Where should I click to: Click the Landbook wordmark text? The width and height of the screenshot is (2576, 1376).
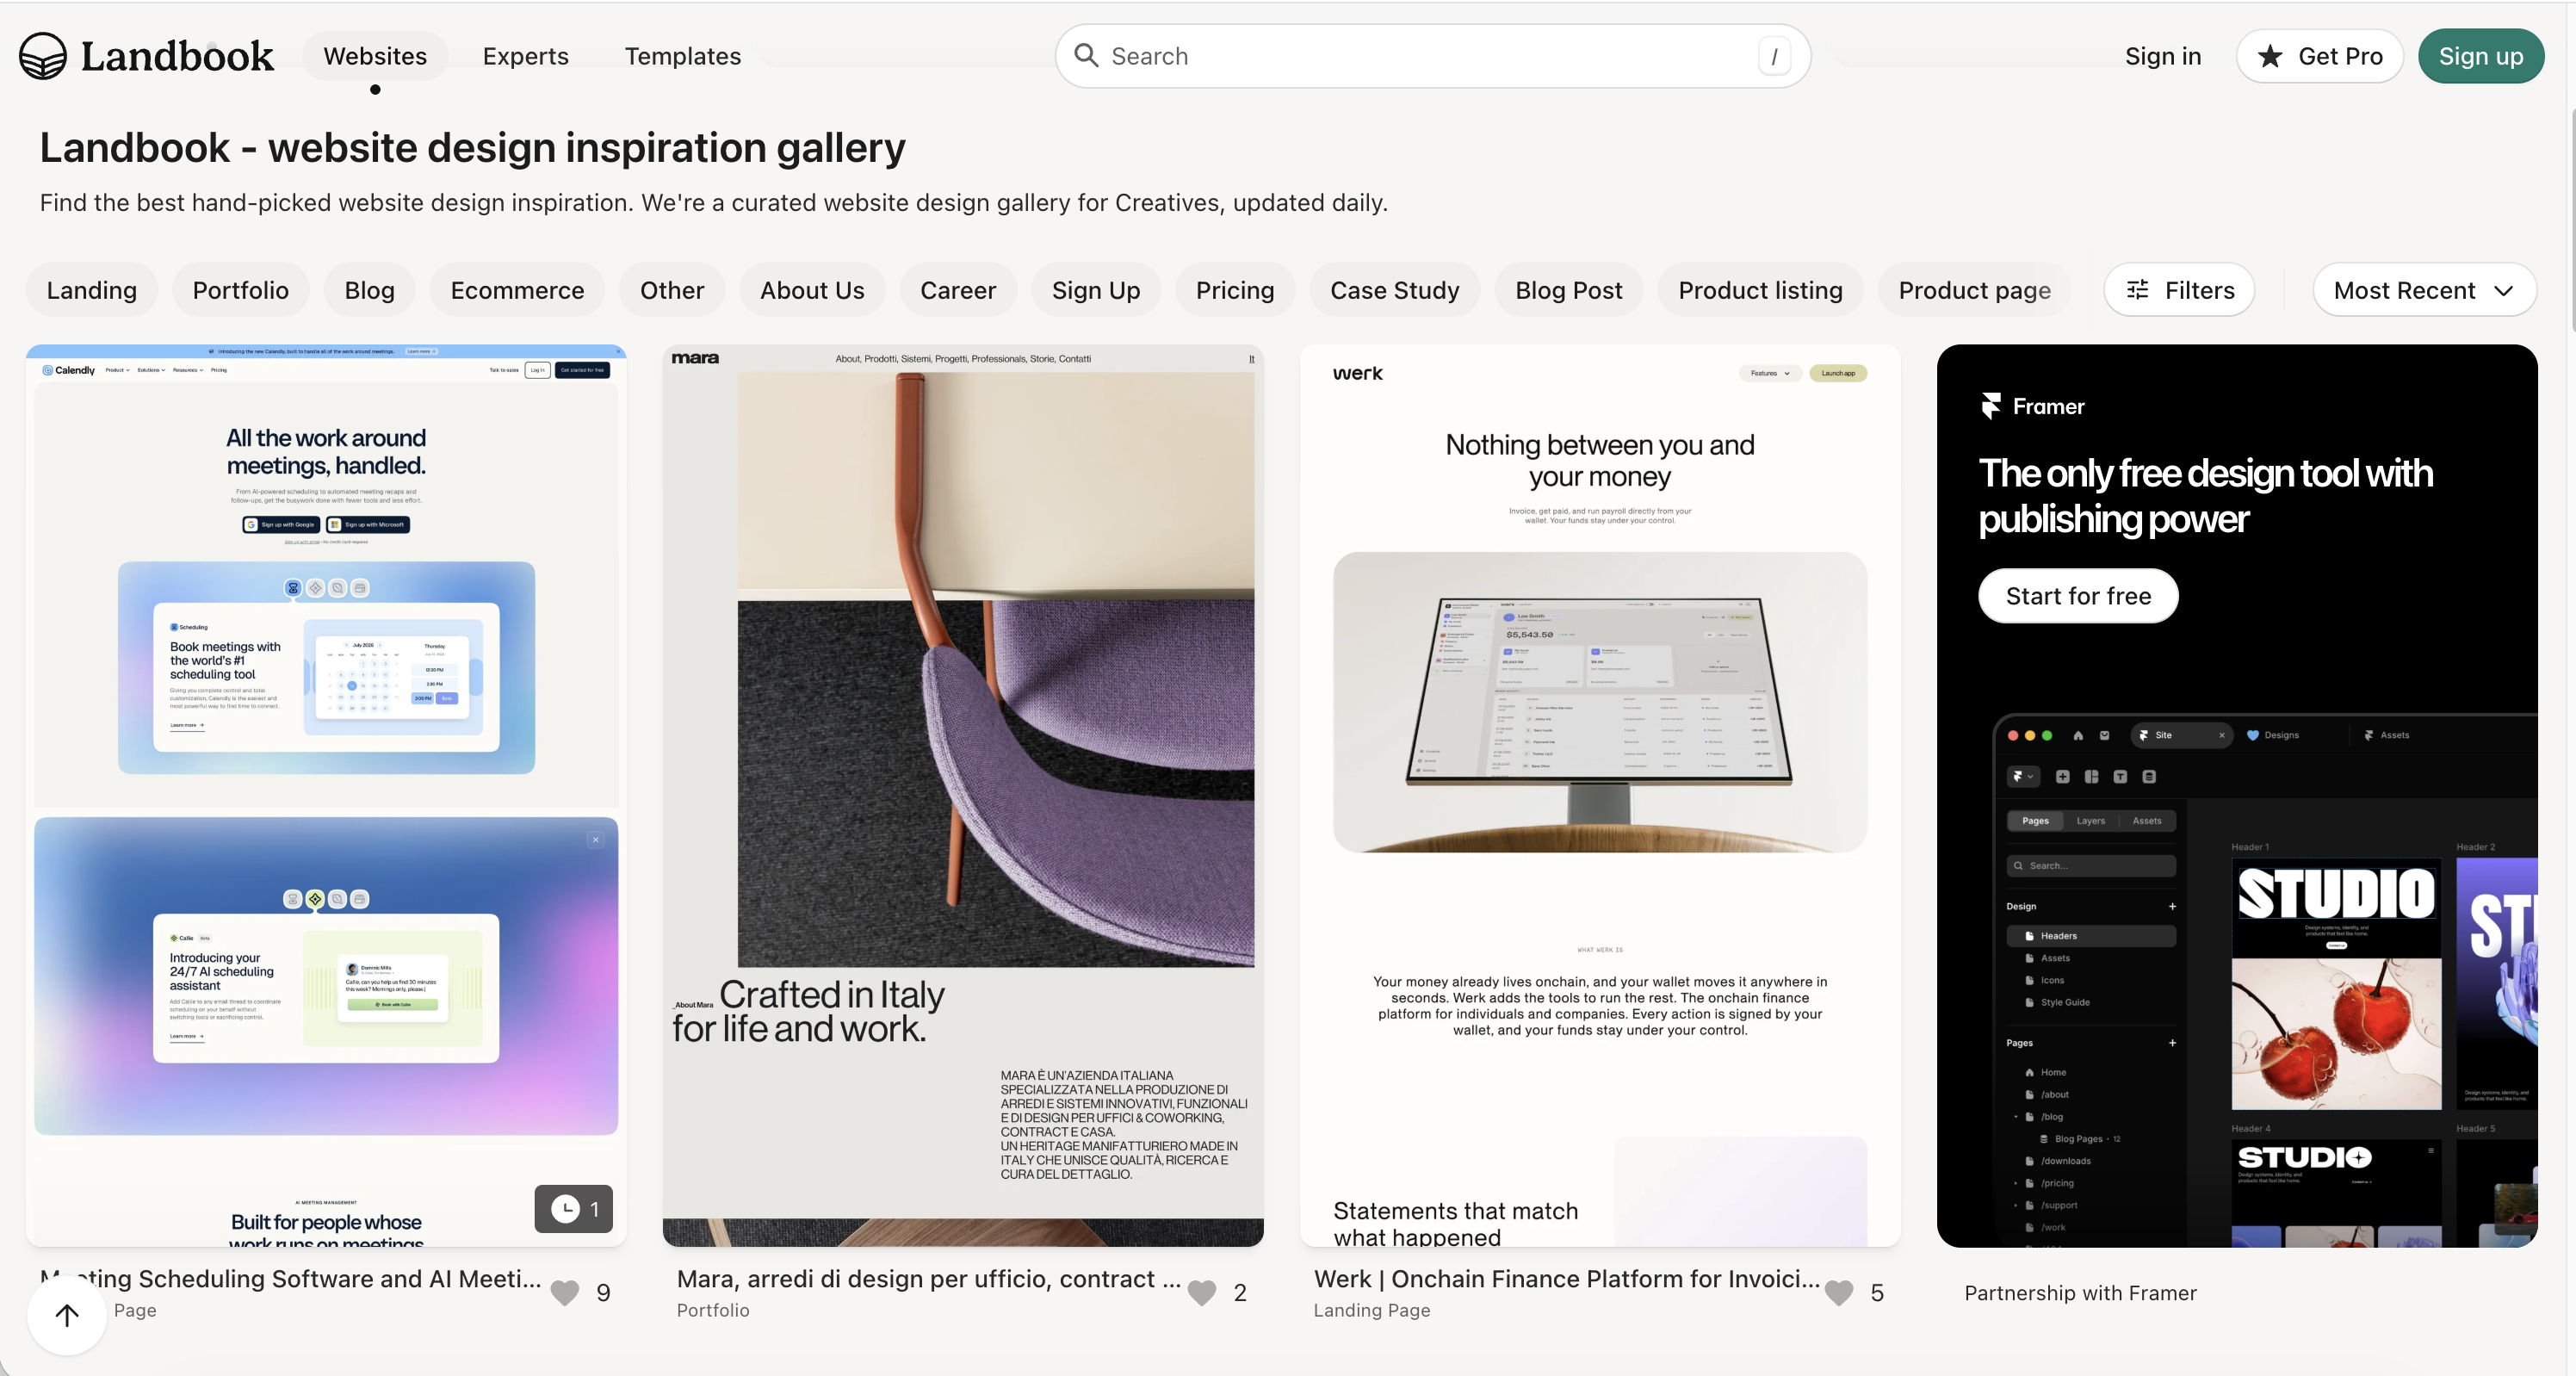(177, 56)
